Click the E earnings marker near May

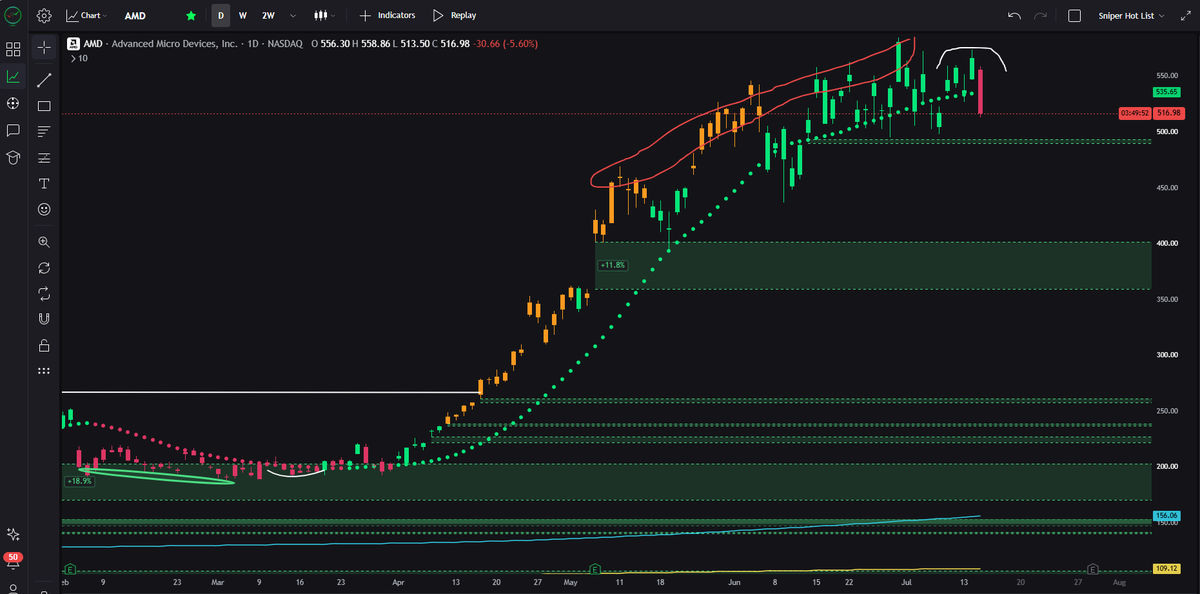595,569
